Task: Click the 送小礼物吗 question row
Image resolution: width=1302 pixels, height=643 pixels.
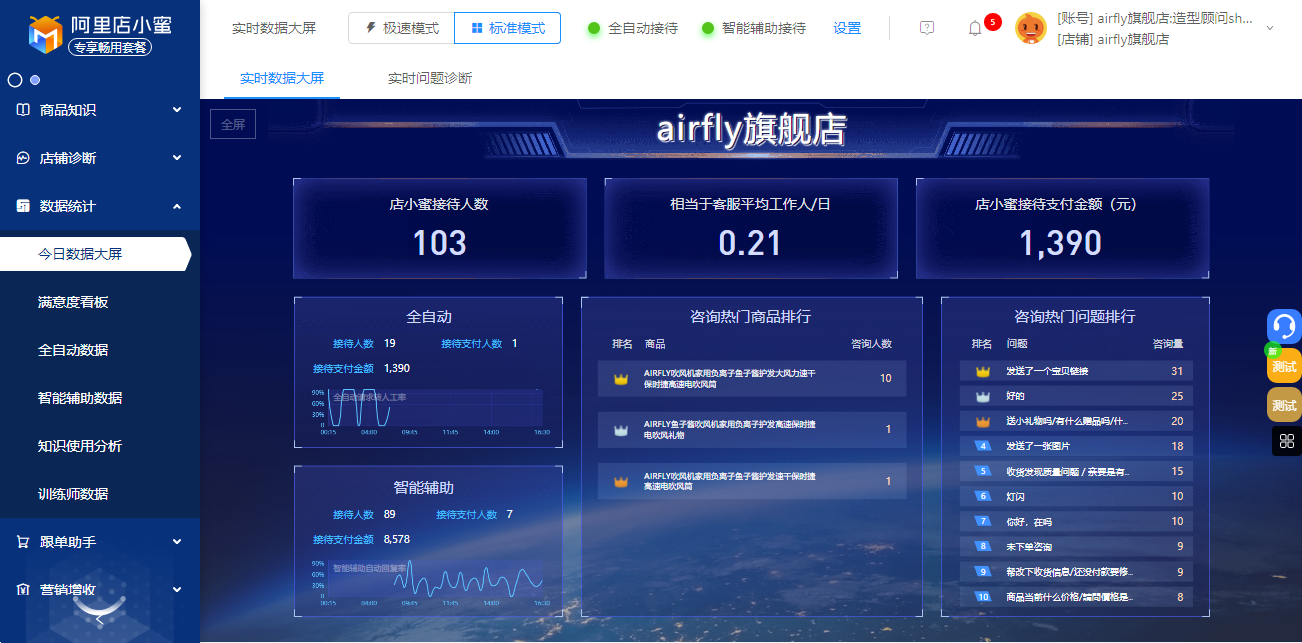Action: point(1076,421)
